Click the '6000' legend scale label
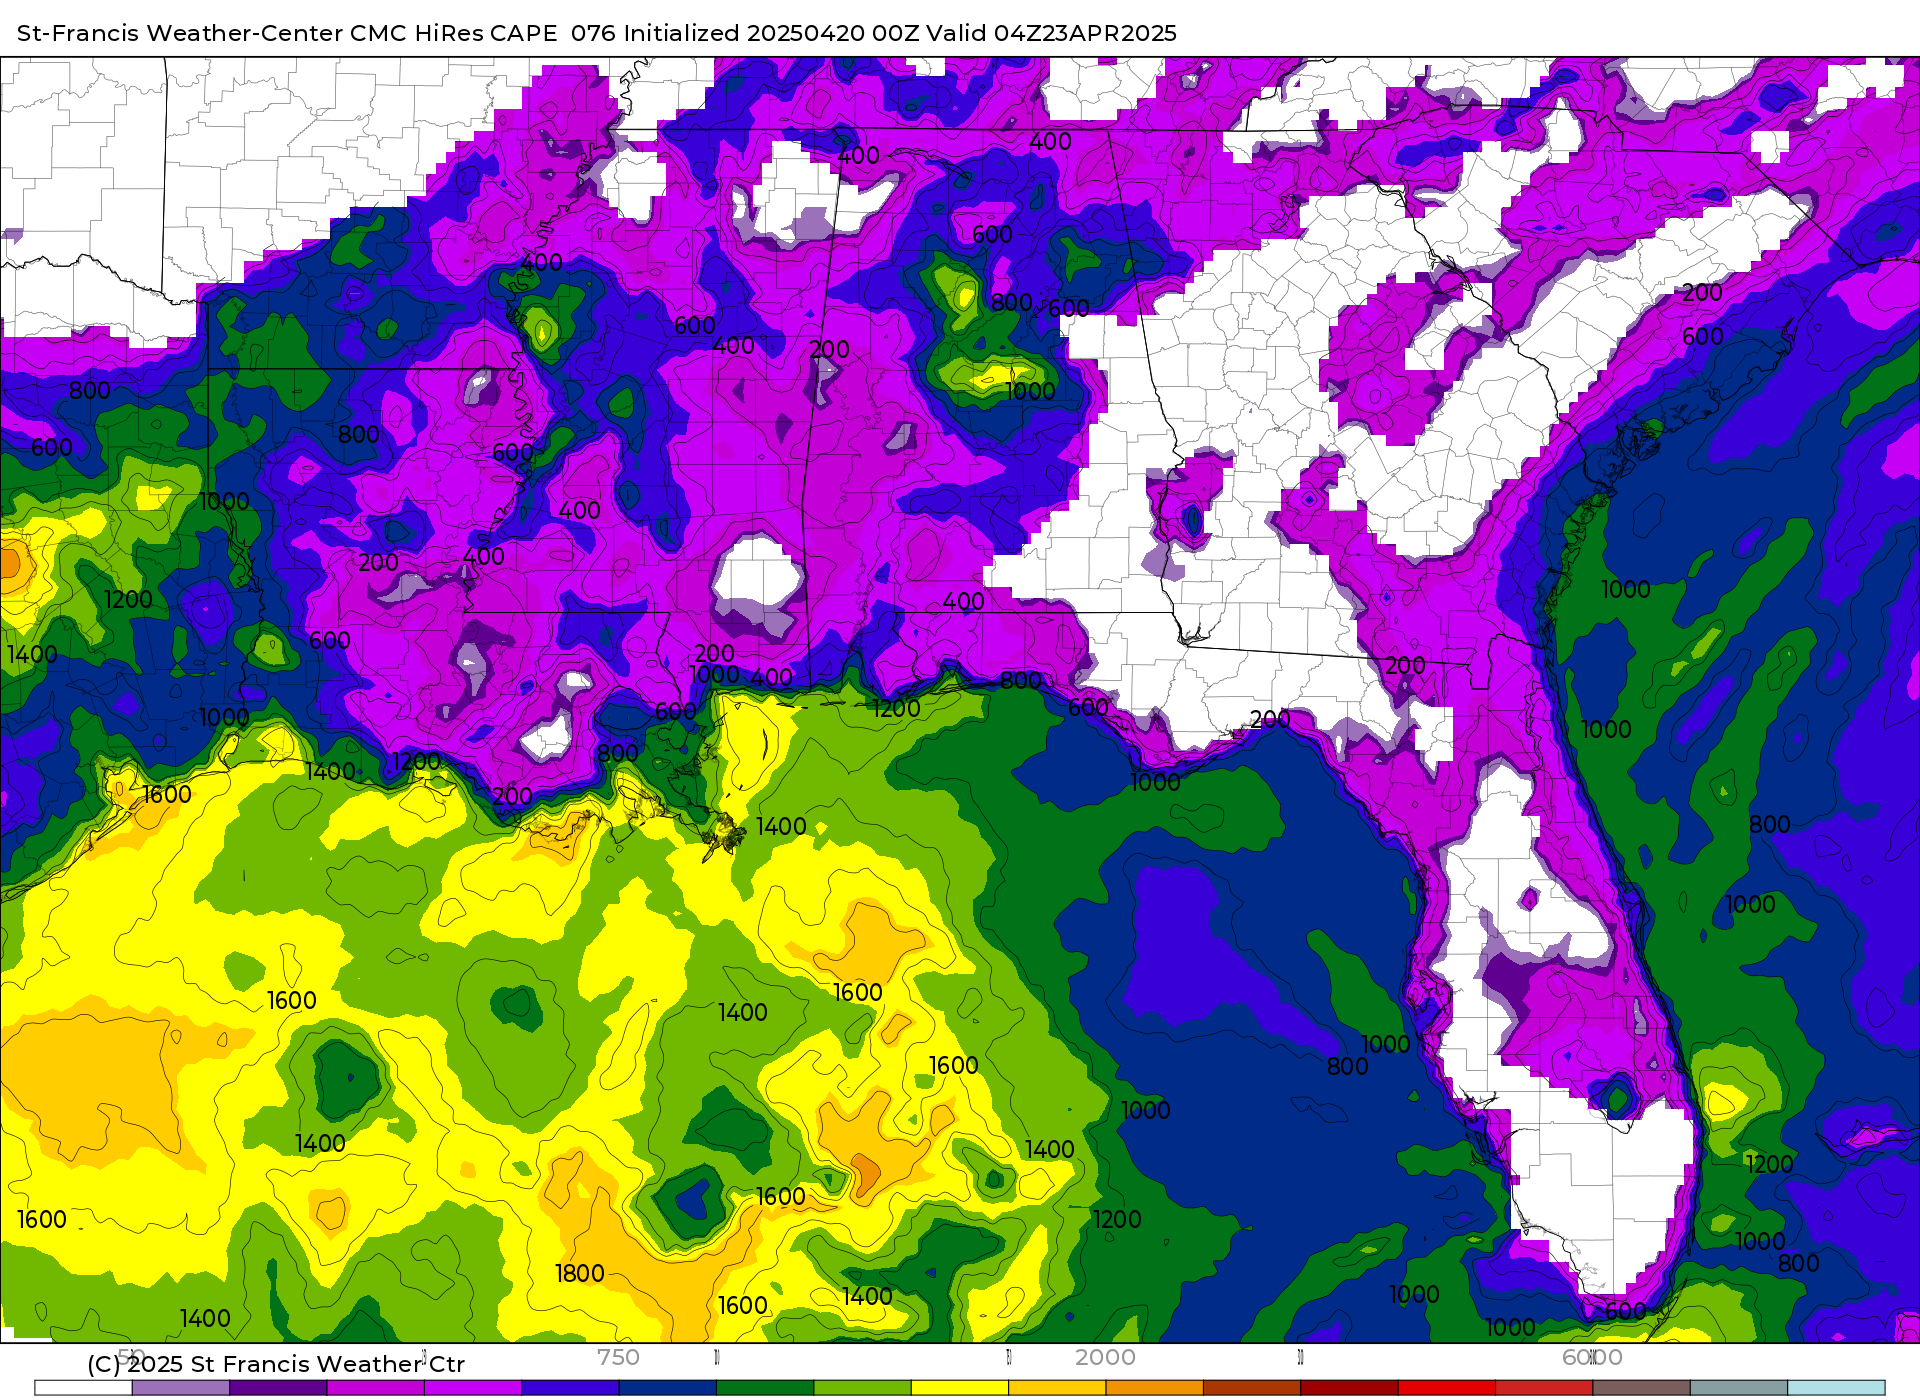1920x1400 pixels. click(x=1592, y=1357)
